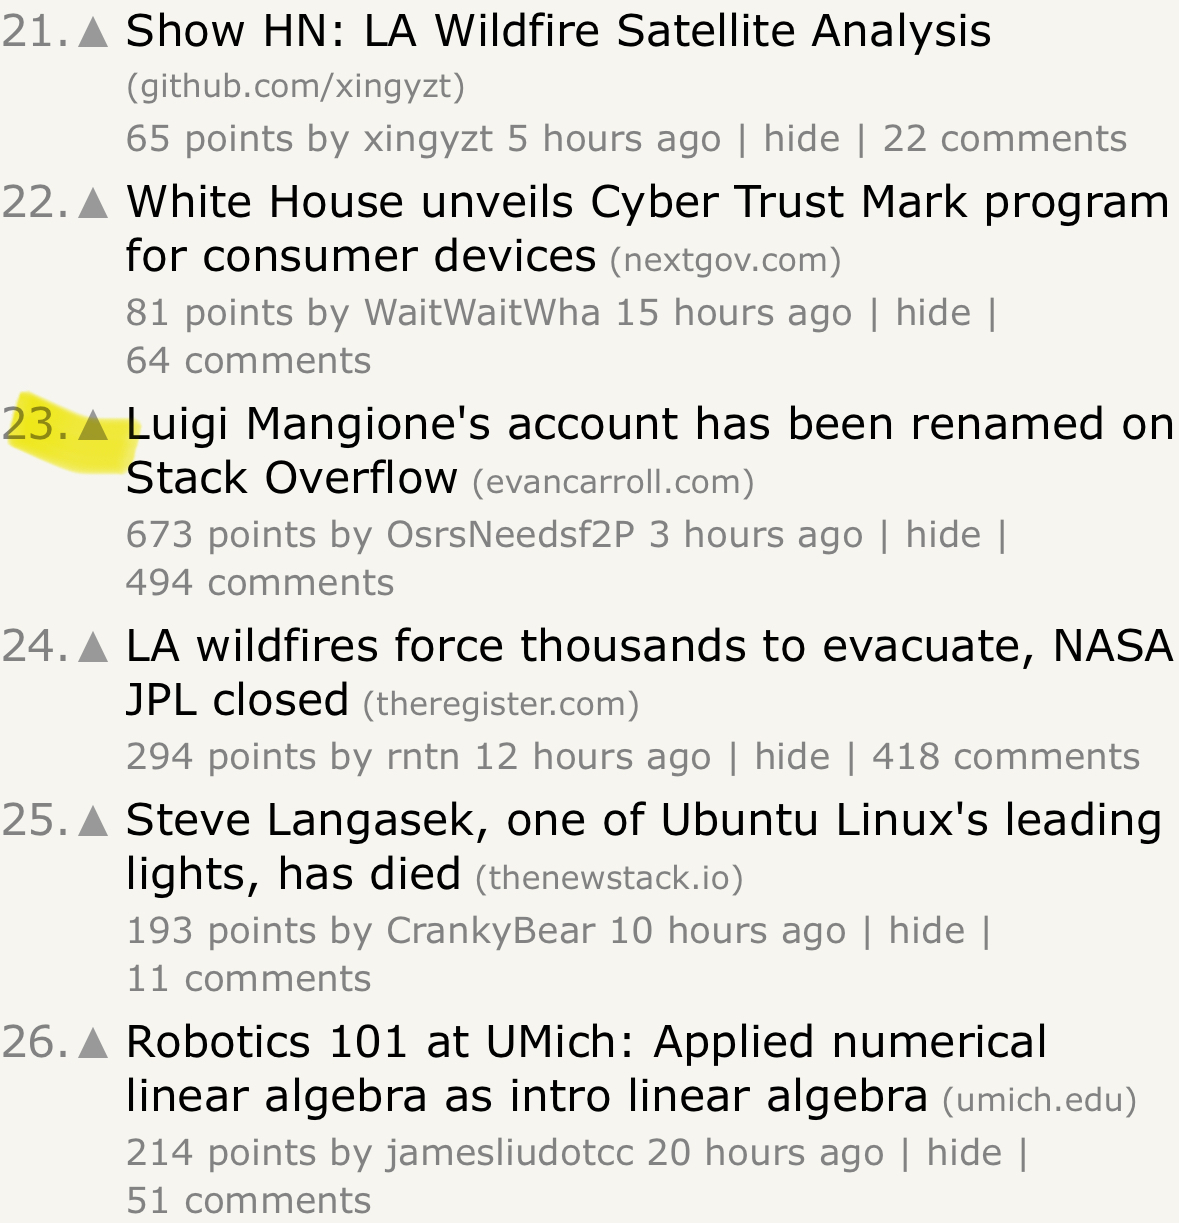View user CrankyBear's profile
The width and height of the screenshot is (1179, 1223).
[490, 931]
